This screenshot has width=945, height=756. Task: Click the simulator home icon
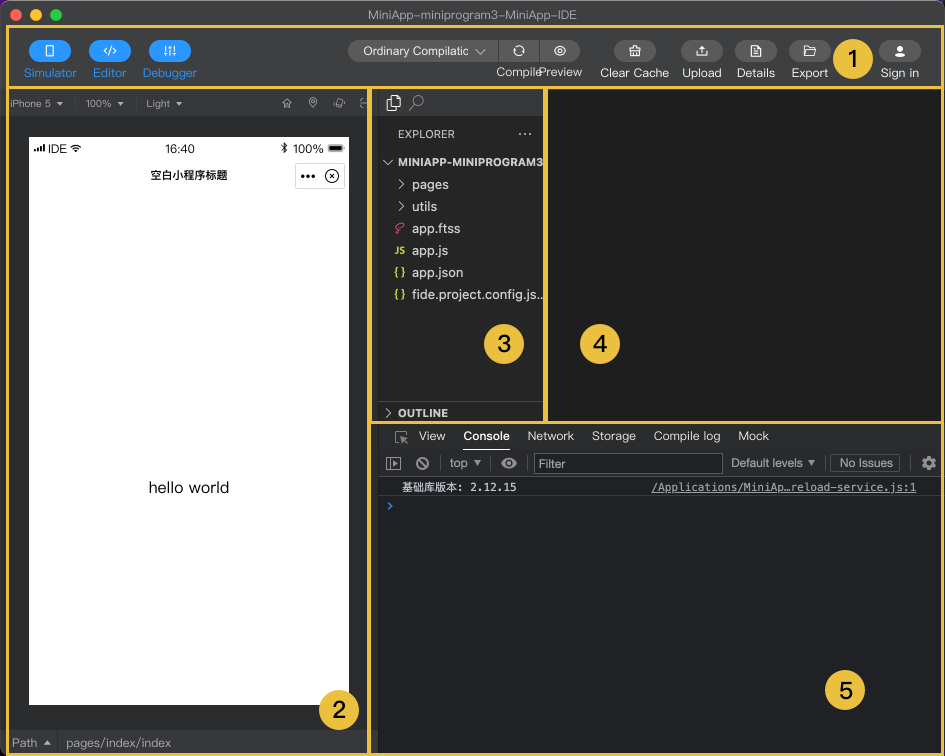click(x=287, y=103)
